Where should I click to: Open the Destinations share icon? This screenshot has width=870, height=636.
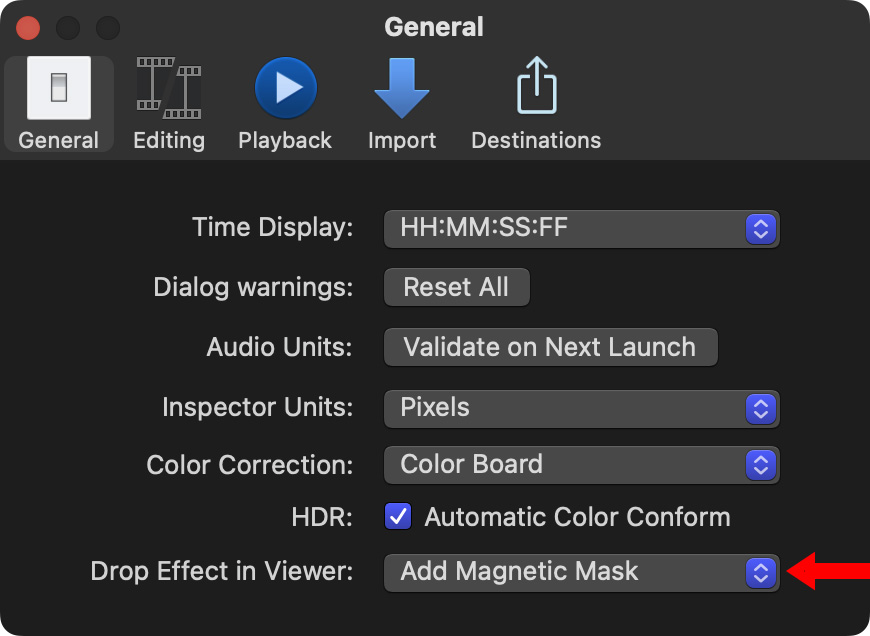pyautogui.click(x=536, y=88)
